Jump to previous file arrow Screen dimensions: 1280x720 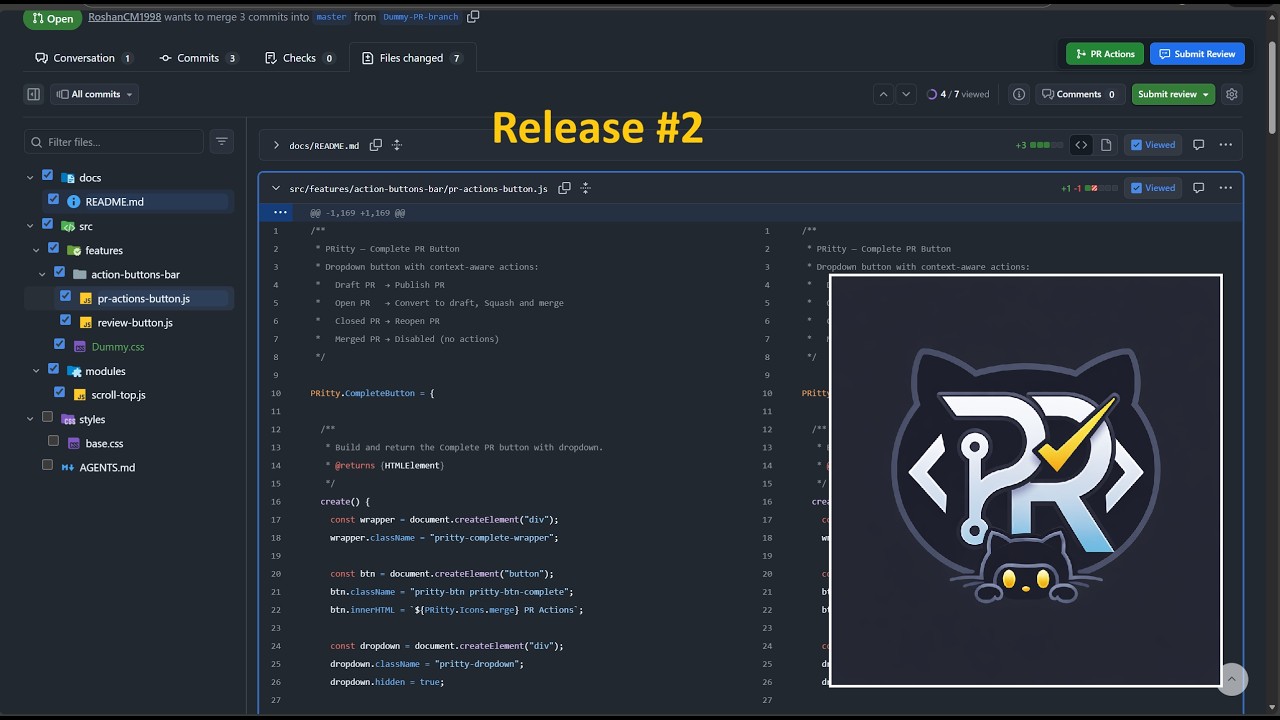pyautogui.click(x=883, y=94)
